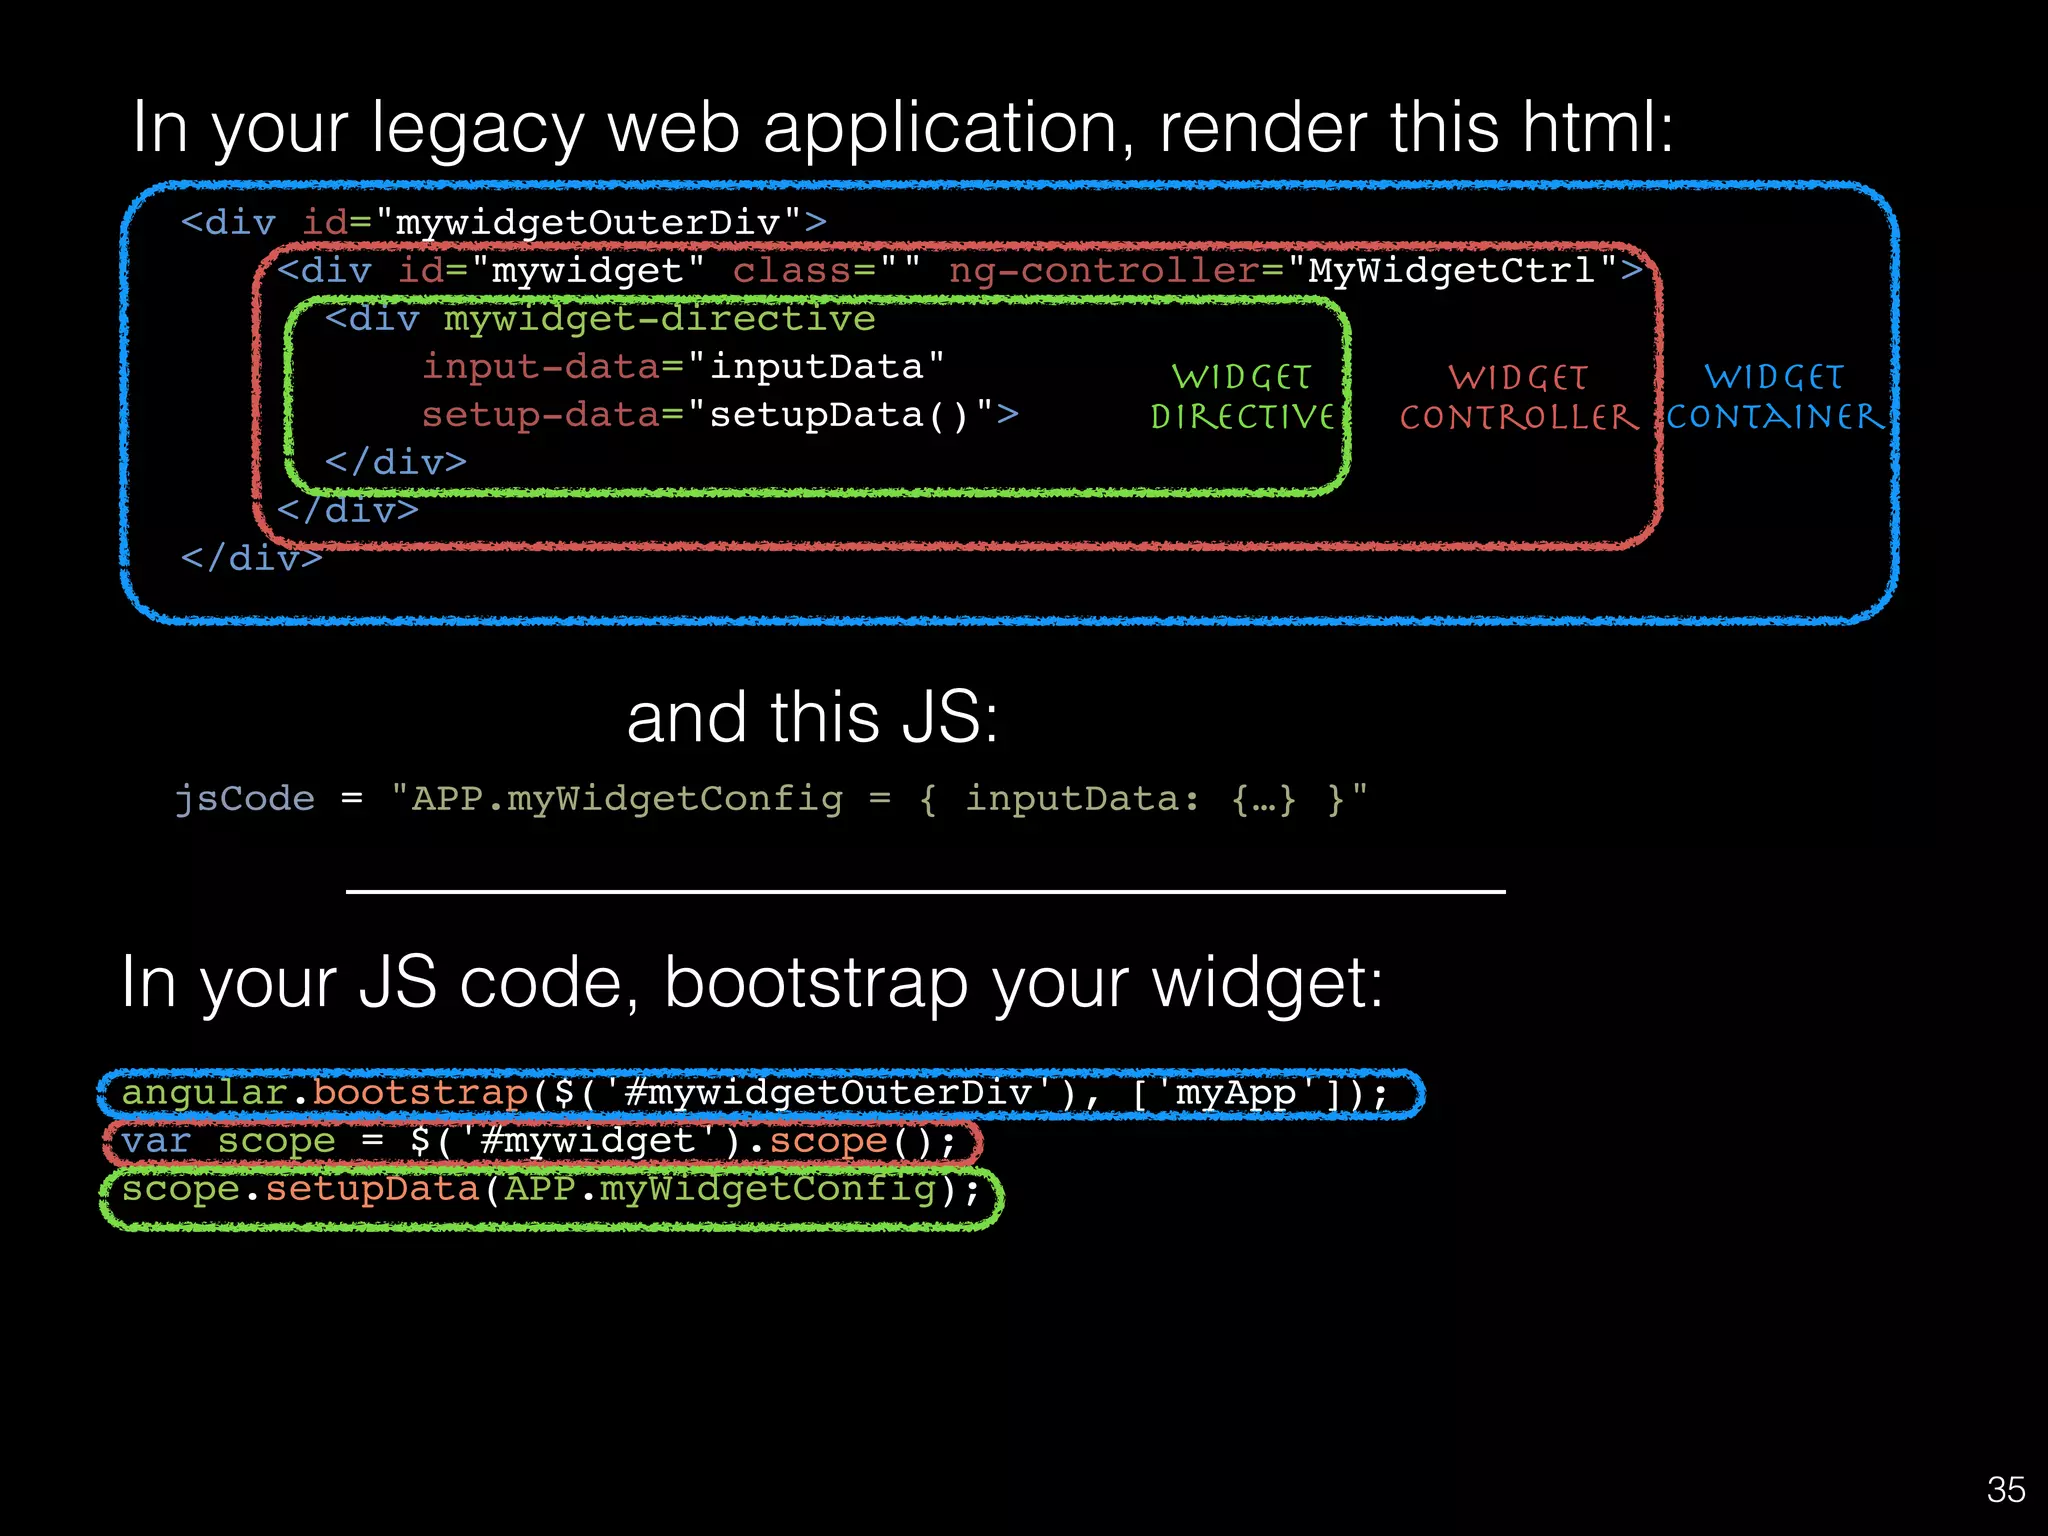Screen dimensions: 2048x1536
Task: Click the scope.setupData call line
Action: [550, 1190]
